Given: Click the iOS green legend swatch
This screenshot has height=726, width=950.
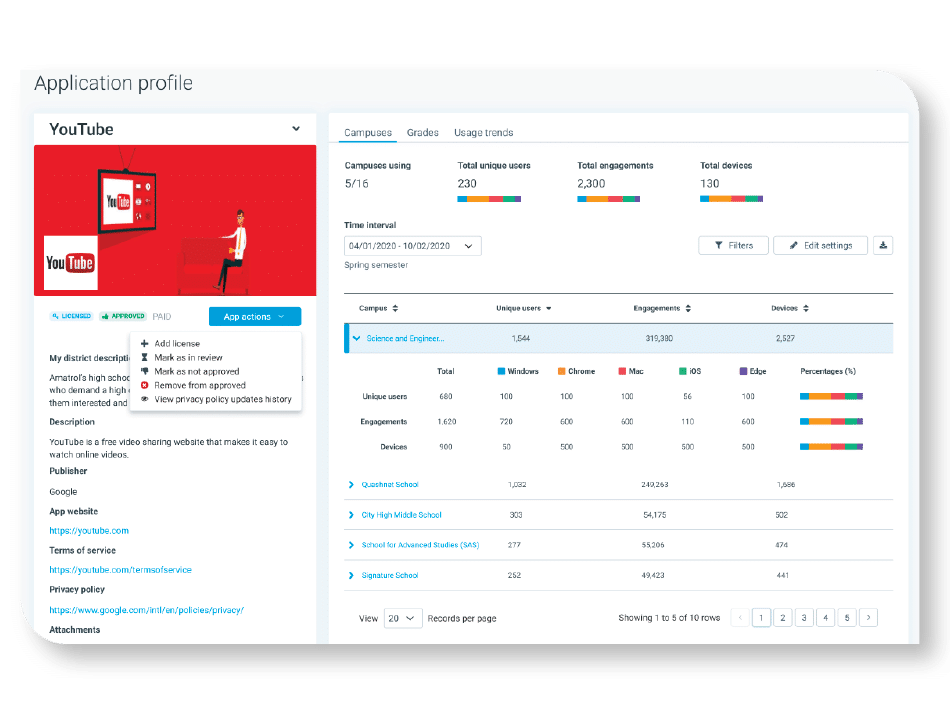Looking at the screenshot, I should [683, 371].
